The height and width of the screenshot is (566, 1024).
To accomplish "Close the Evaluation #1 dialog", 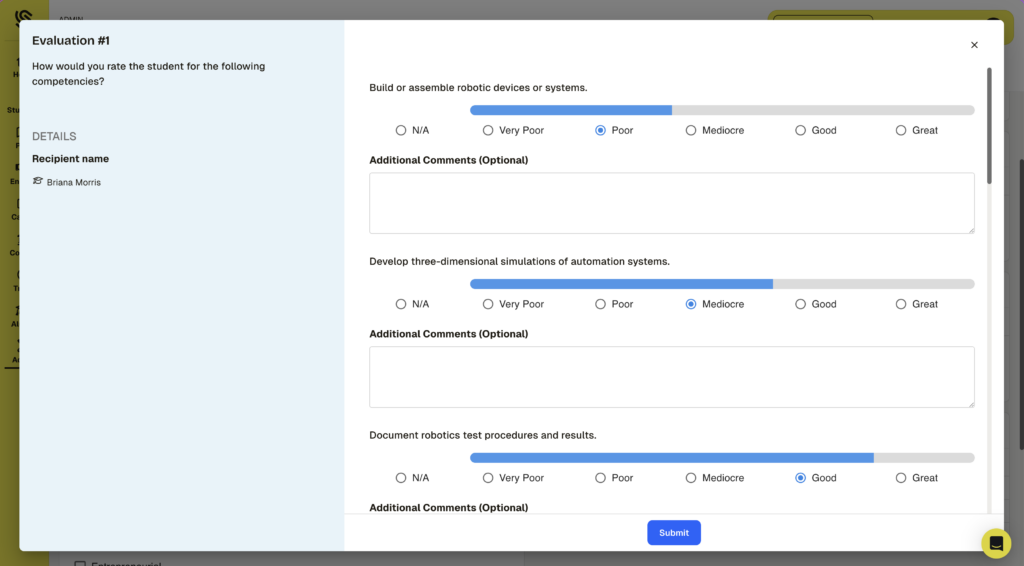I will [974, 45].
